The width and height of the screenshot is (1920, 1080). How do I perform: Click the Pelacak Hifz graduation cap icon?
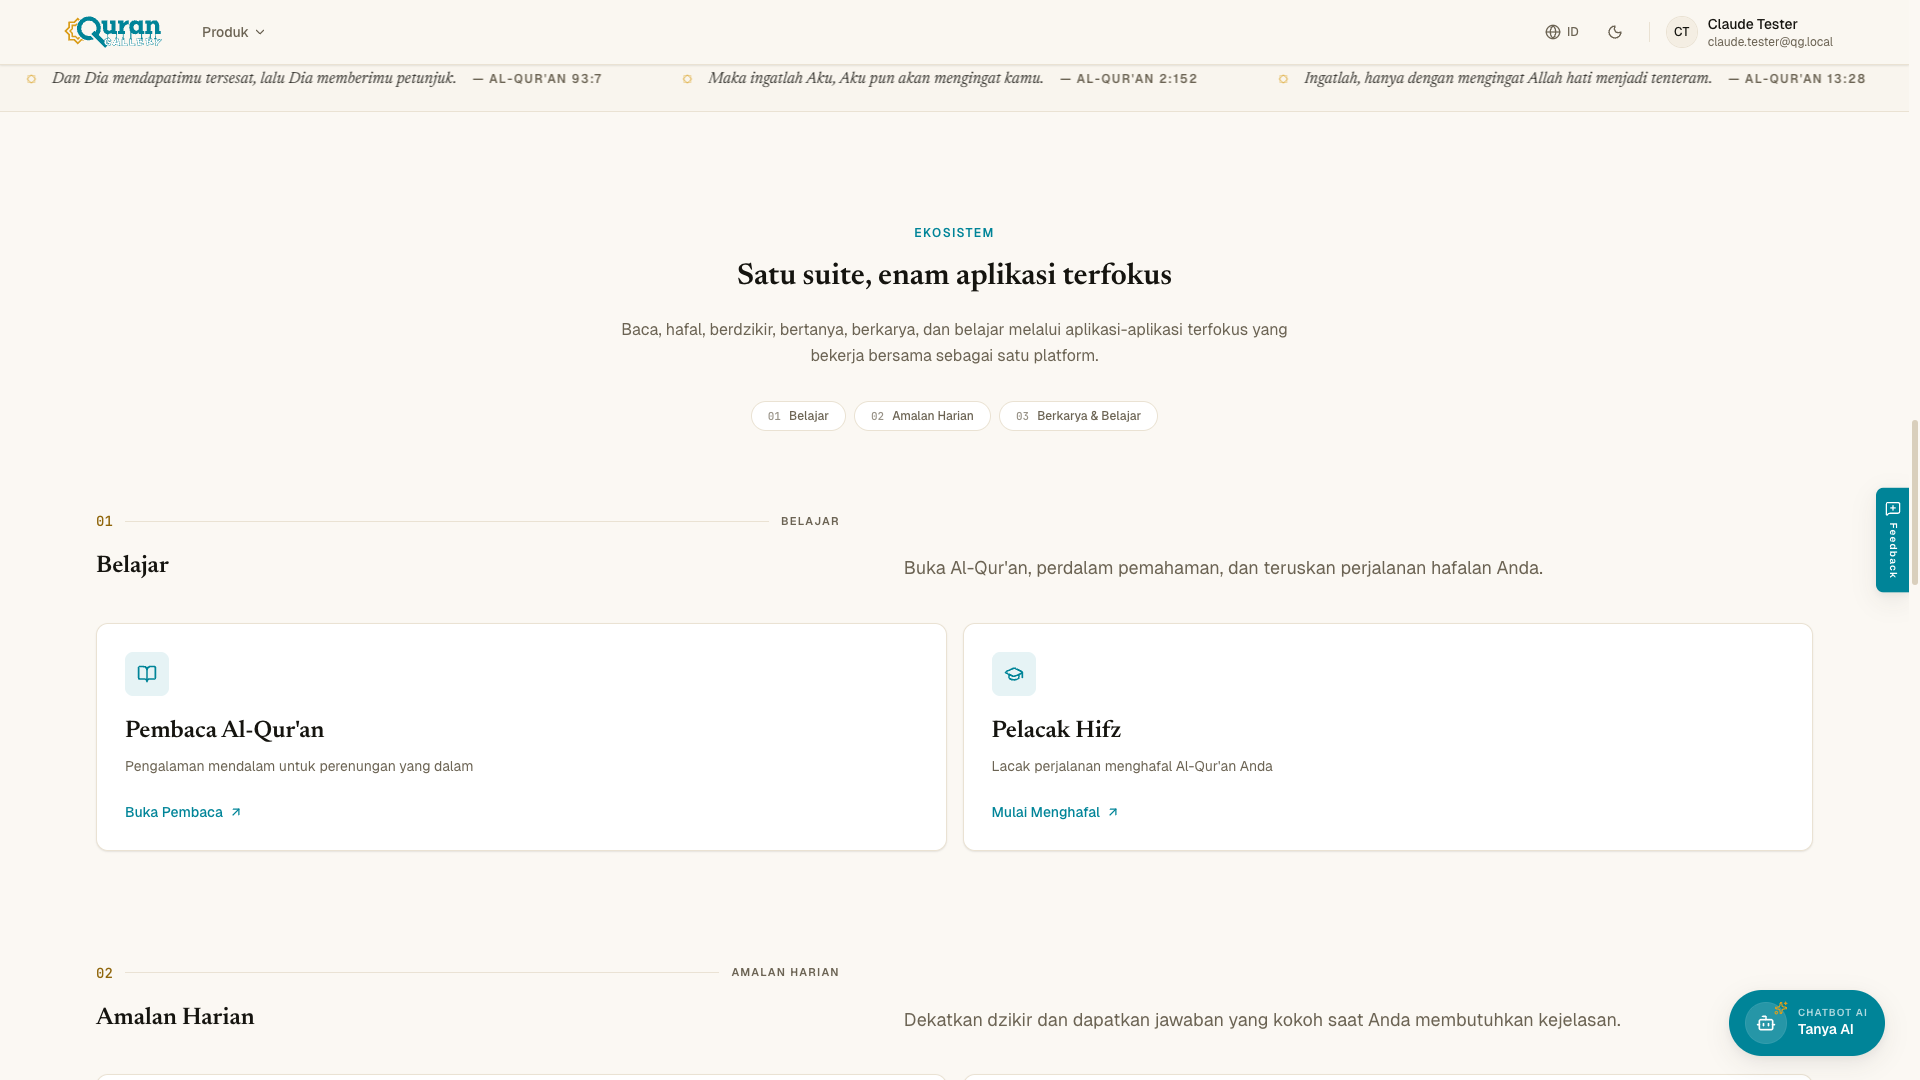(x=1014, y=674)
